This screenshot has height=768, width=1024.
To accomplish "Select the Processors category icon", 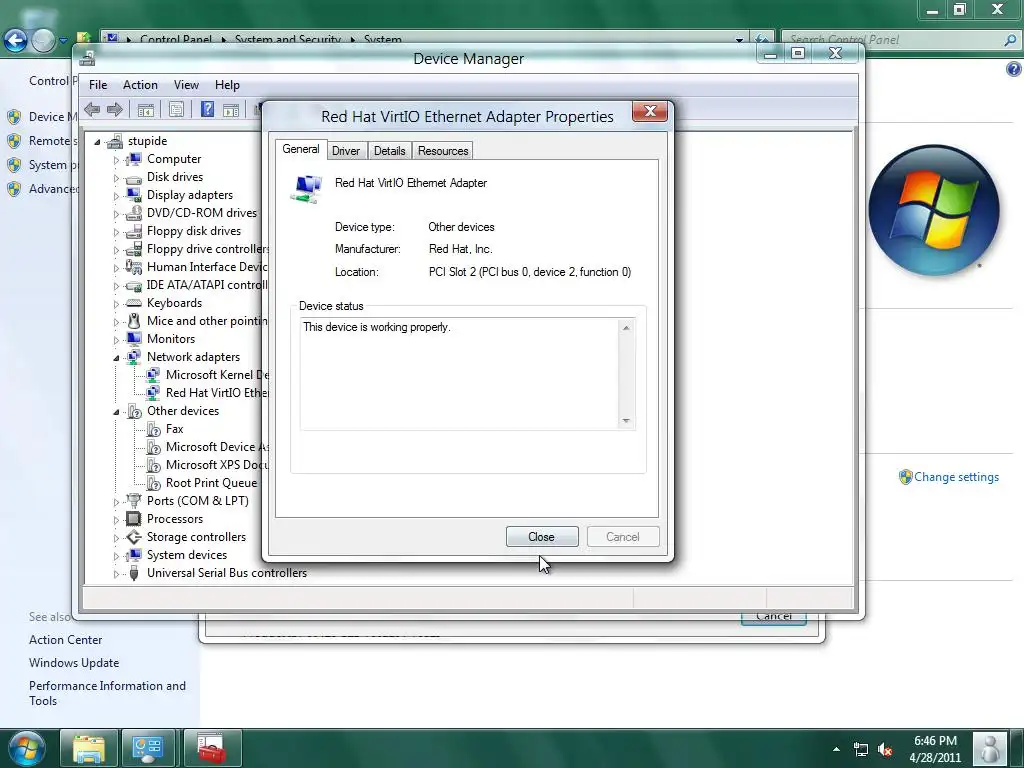I will coord(134,519).
